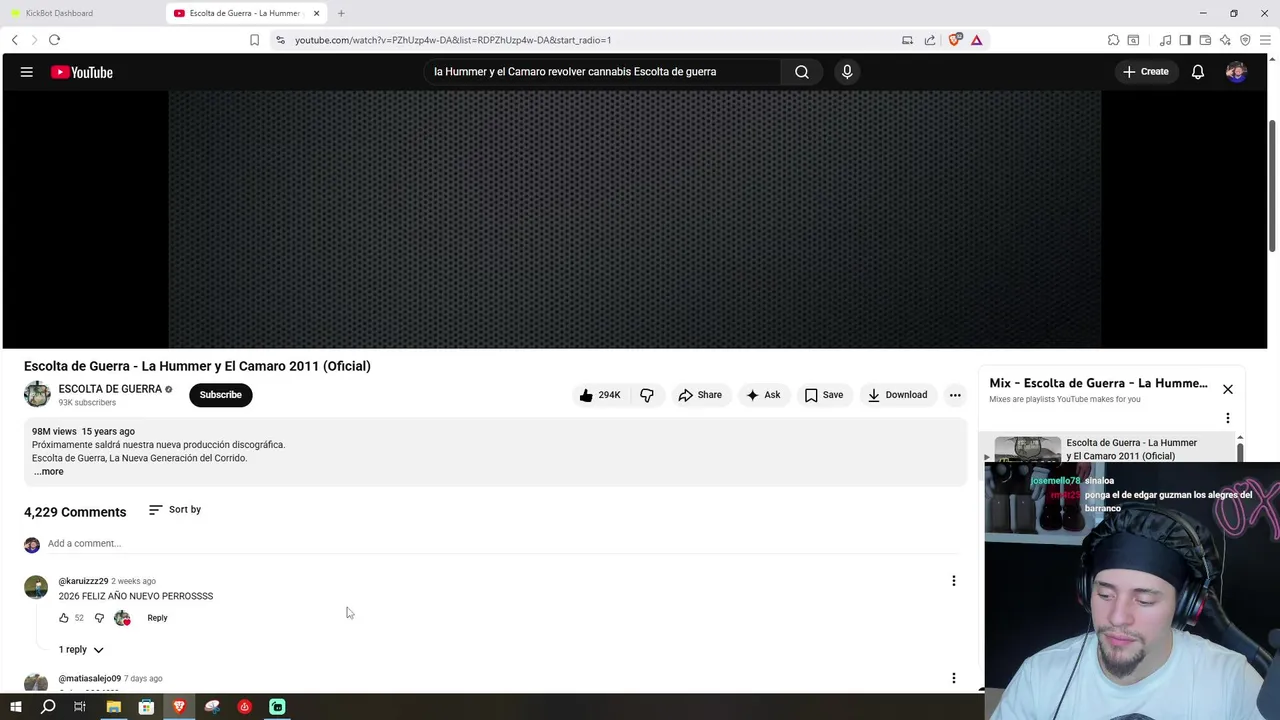Open Brave VPN shield icon
1280x720 pixels.
[x=1245, y=40]
